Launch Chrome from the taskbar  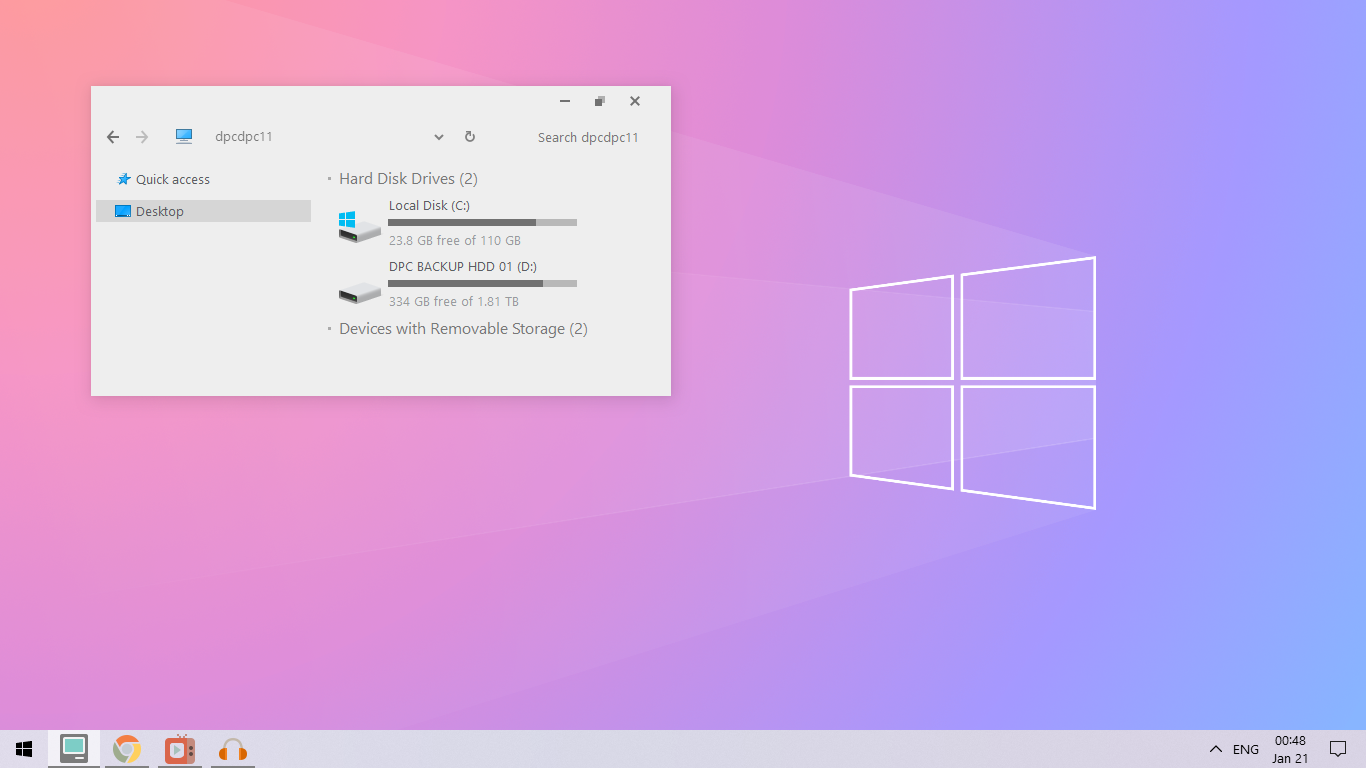(x=127, y=749)
